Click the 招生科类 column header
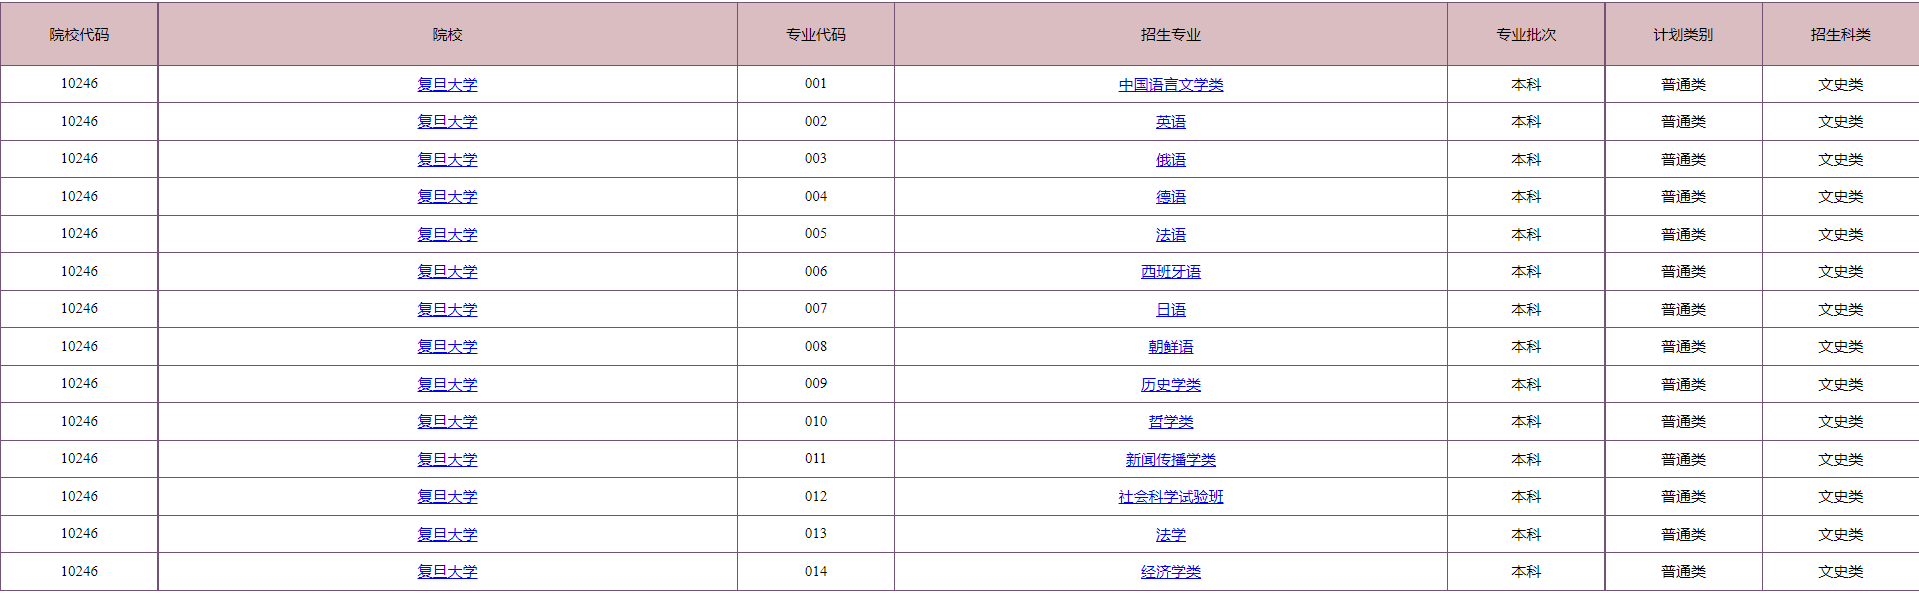Screen dimensions: 1919x593 click(x=1840, y=34)
